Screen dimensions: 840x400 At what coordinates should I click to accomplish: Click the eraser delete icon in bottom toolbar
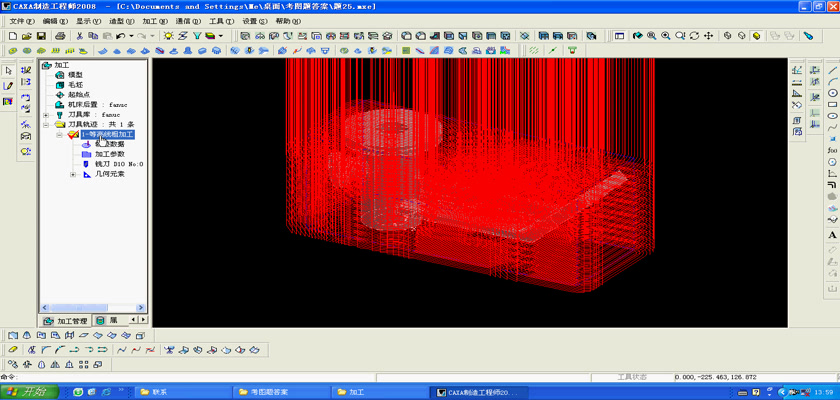13,350
